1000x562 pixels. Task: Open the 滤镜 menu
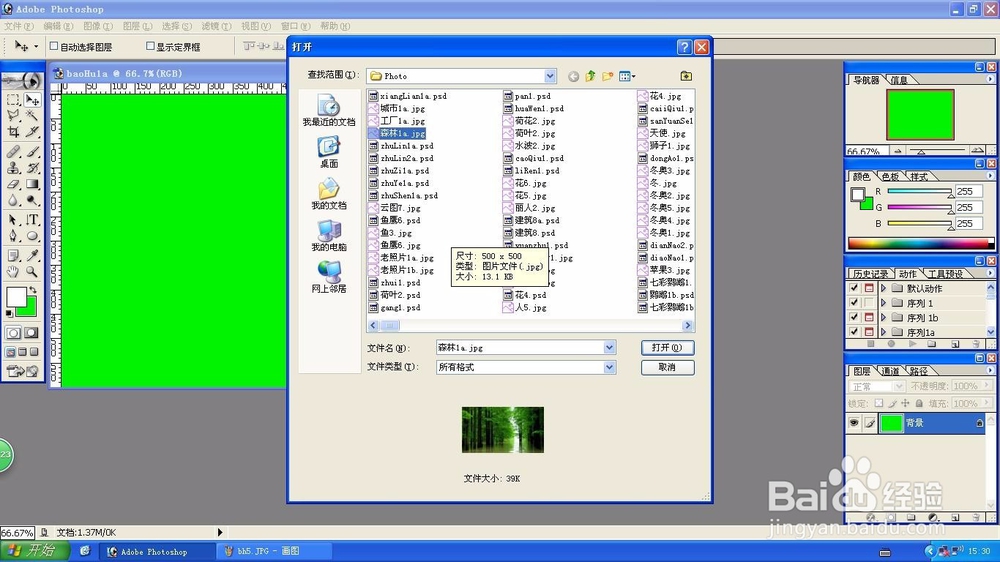(216, 26)
